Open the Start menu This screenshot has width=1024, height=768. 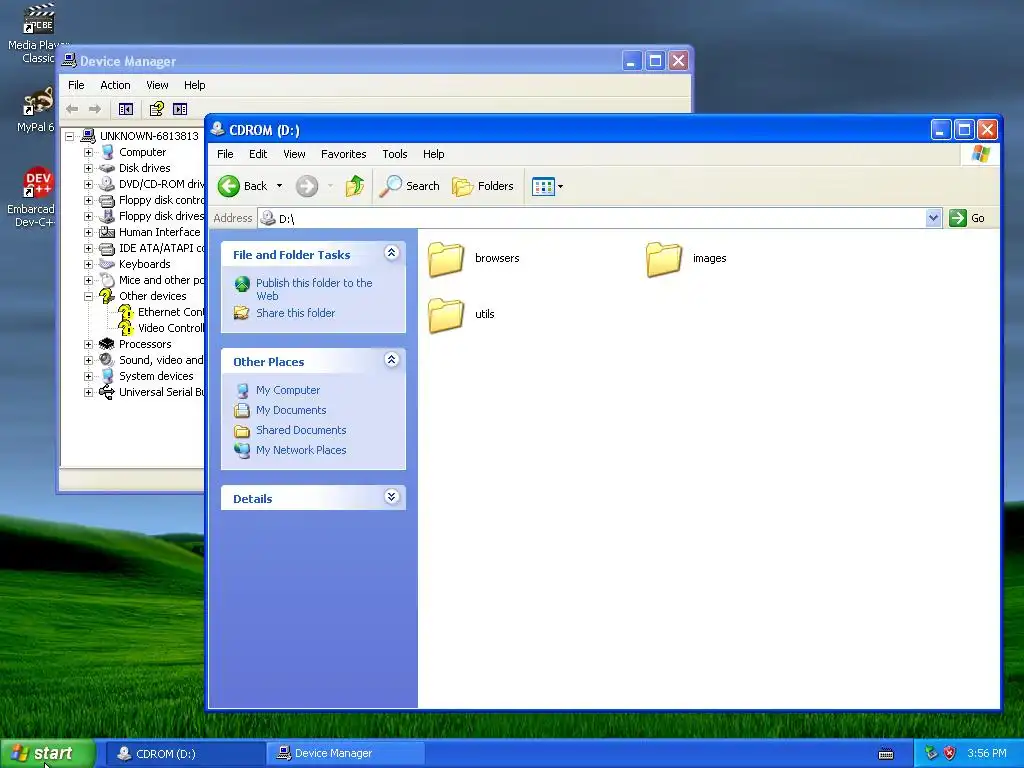[48, 754]
